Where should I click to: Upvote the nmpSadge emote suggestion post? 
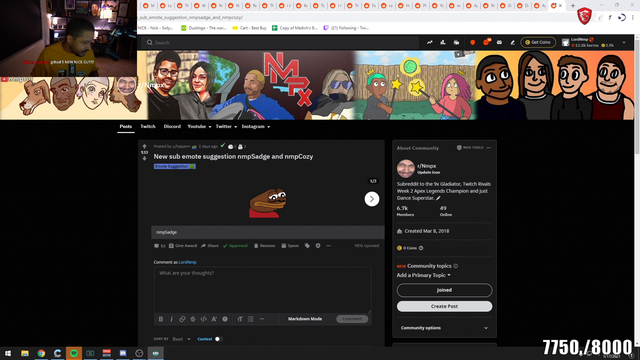pyautogui.click(x=144, y=146)
